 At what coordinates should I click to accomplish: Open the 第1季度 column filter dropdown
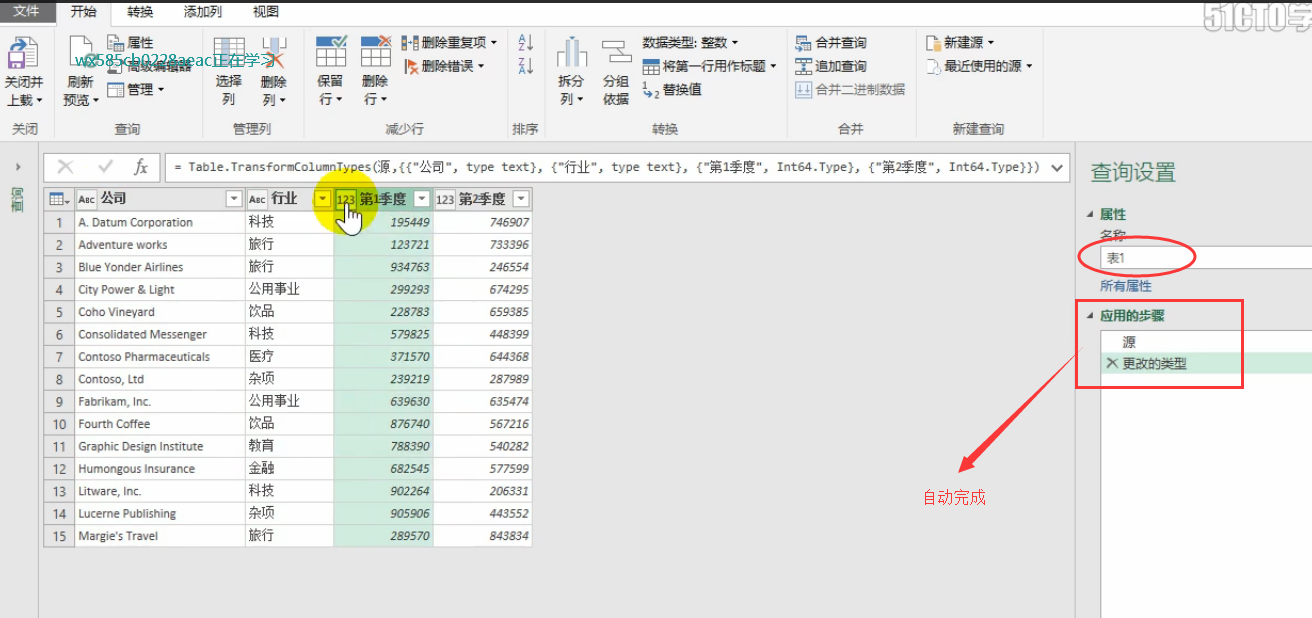pos(422,199)
